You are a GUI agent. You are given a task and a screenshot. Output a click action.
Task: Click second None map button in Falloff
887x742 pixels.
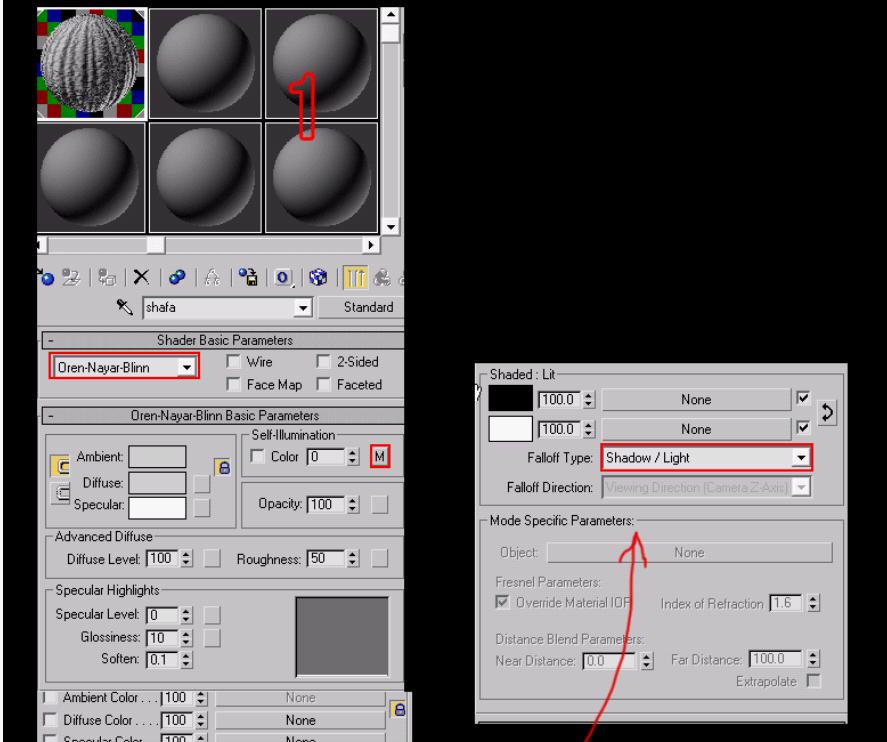coord(696,429)
